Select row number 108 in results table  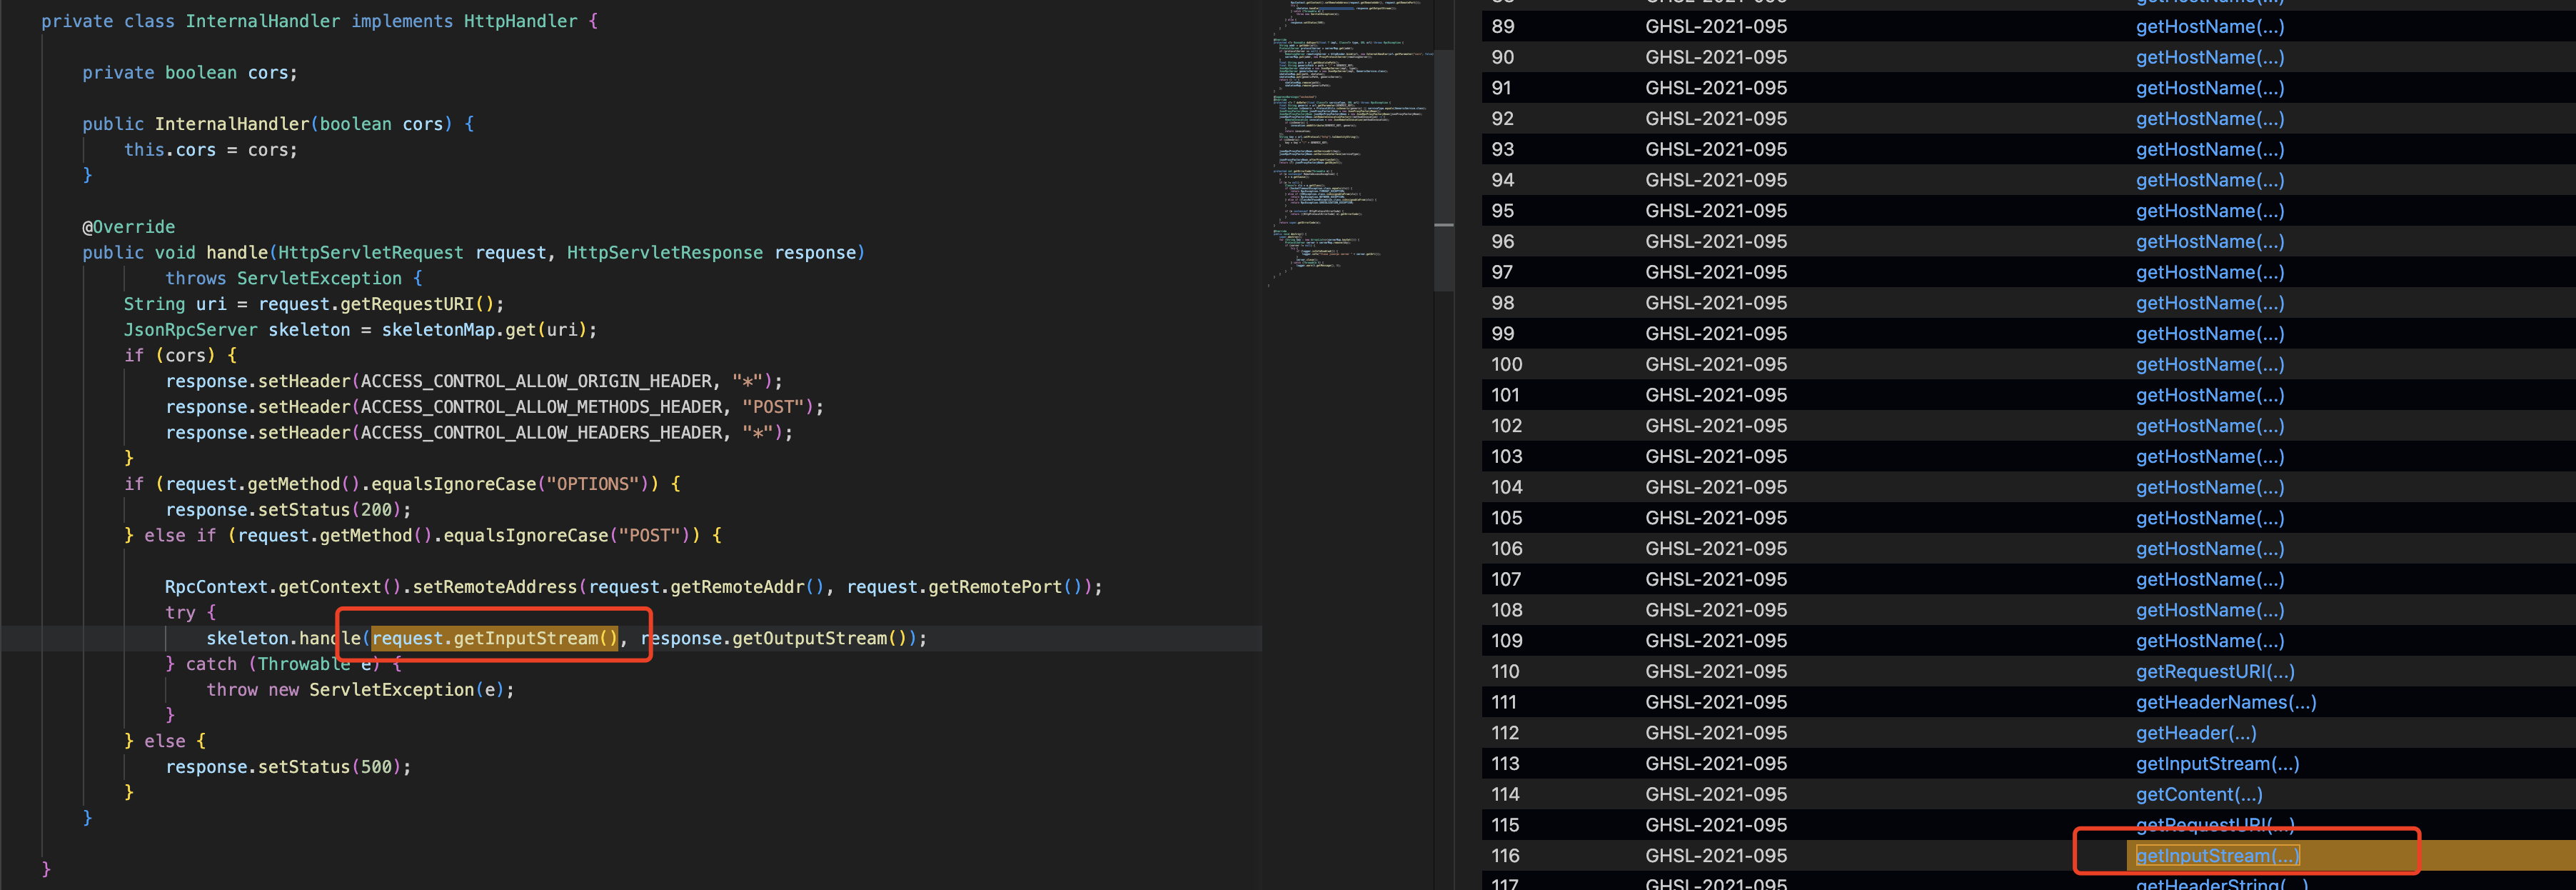point(1506,610)
